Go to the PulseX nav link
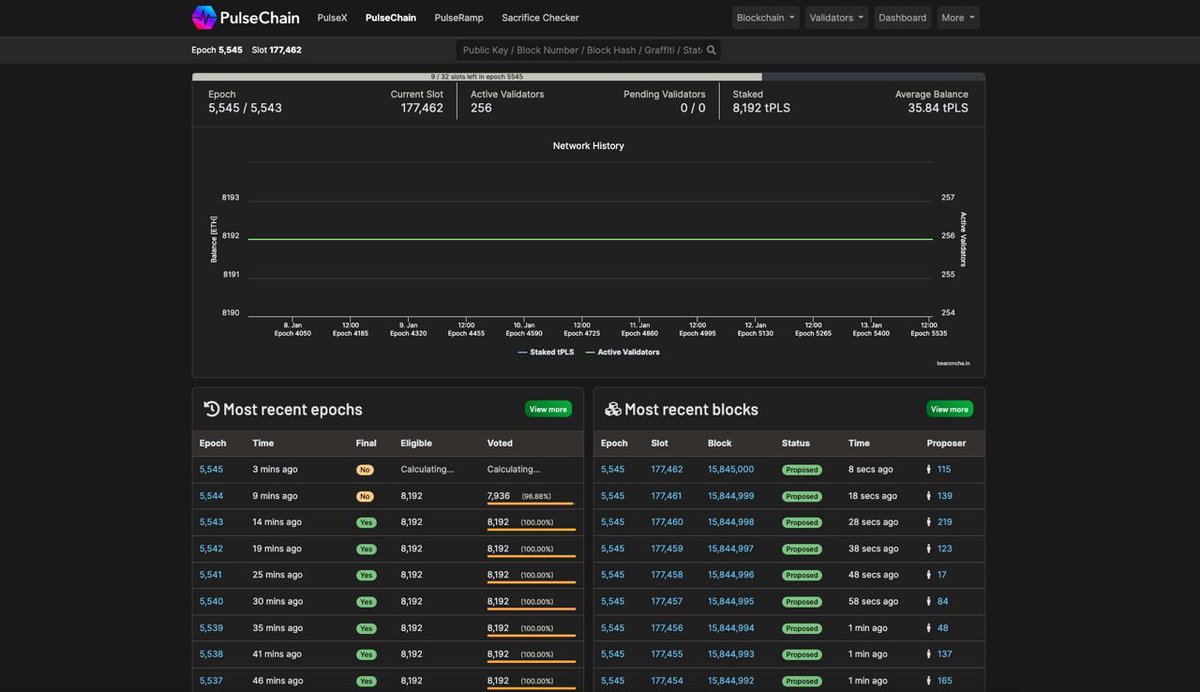1200x692 pixels. pos(332,18)
